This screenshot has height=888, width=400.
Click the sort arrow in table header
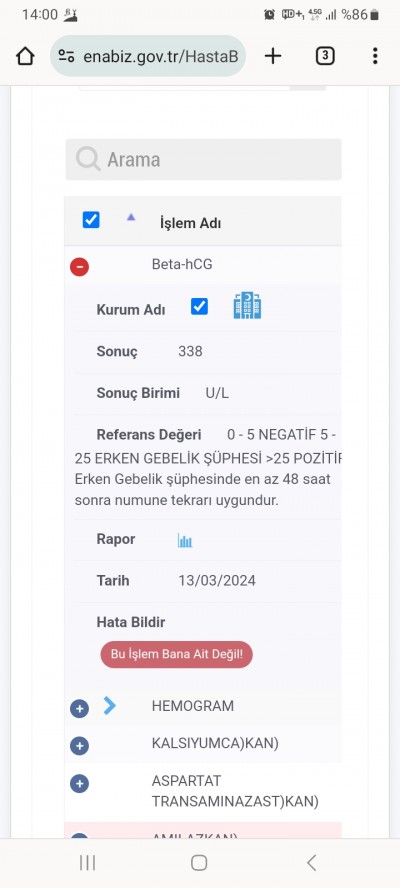click(x=131, y=217)
